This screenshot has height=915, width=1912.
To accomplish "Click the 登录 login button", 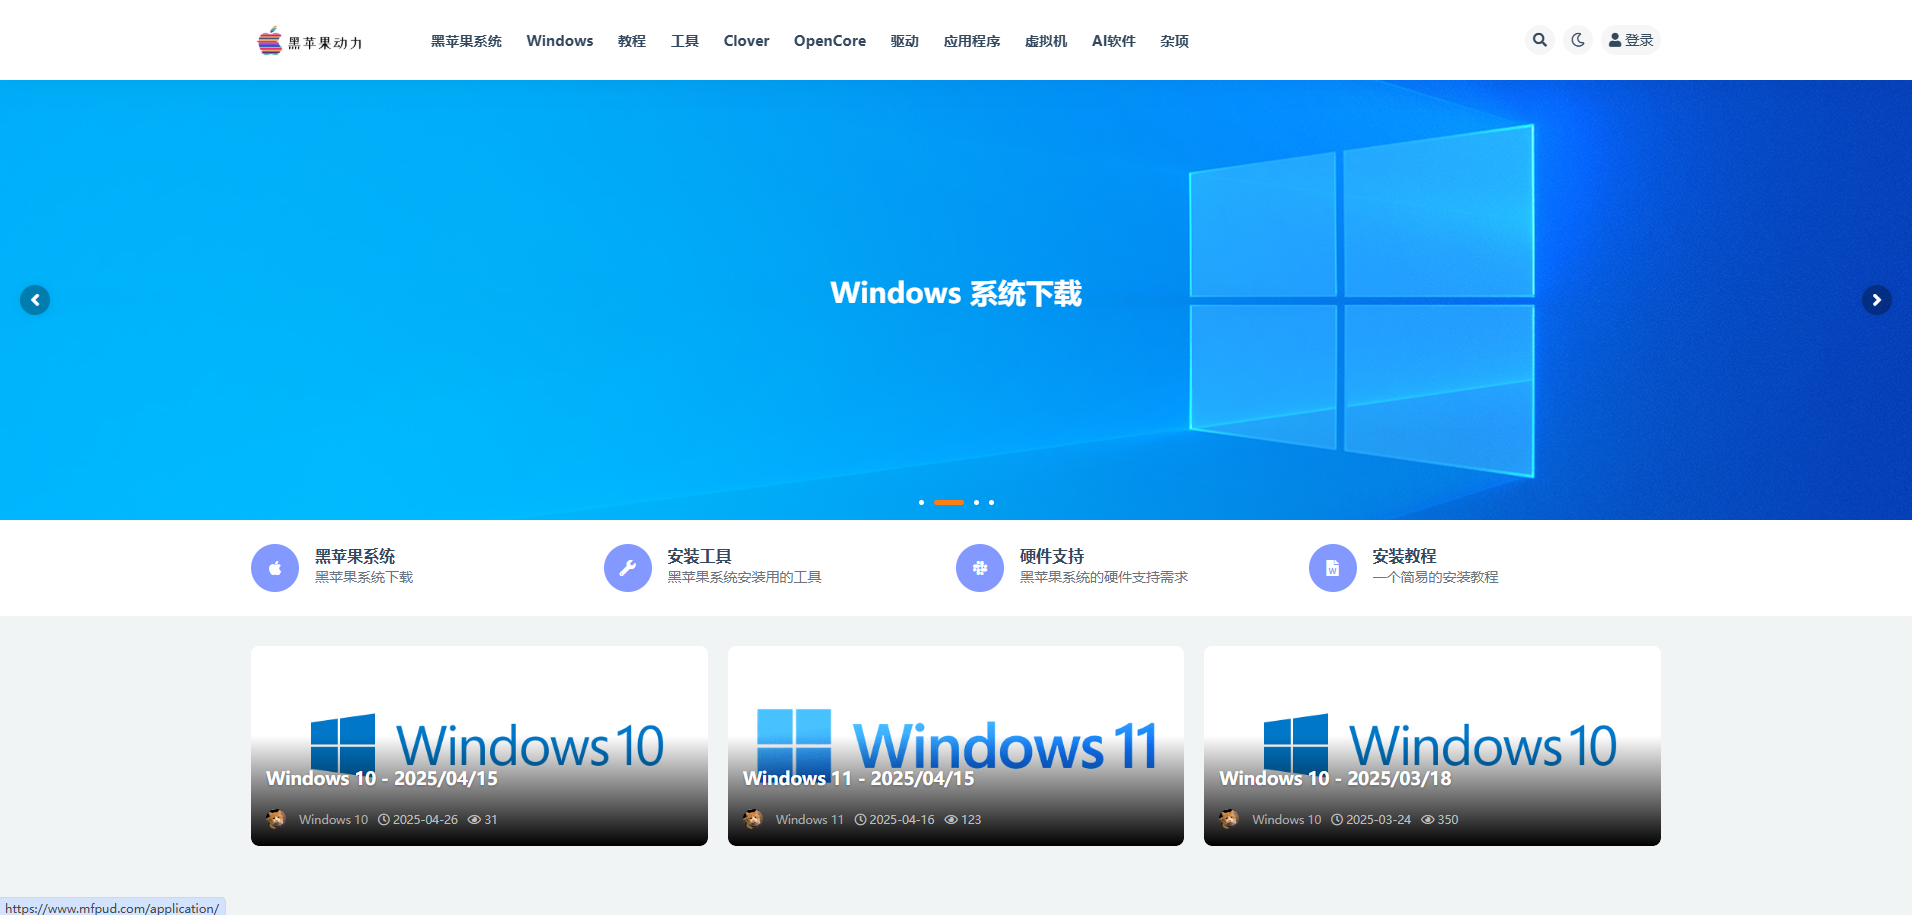I will click(1631, 40).
